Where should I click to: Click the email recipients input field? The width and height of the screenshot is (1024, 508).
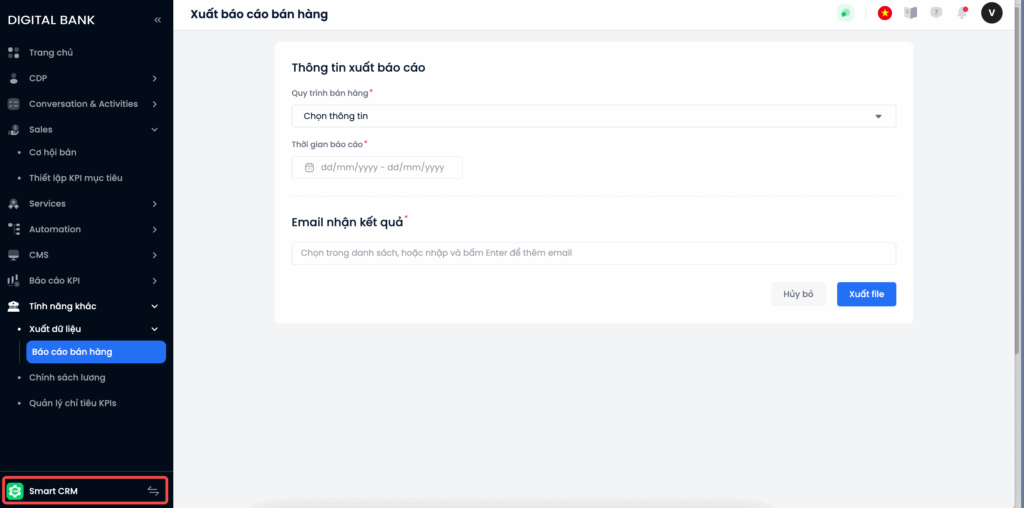pos(593,253)
